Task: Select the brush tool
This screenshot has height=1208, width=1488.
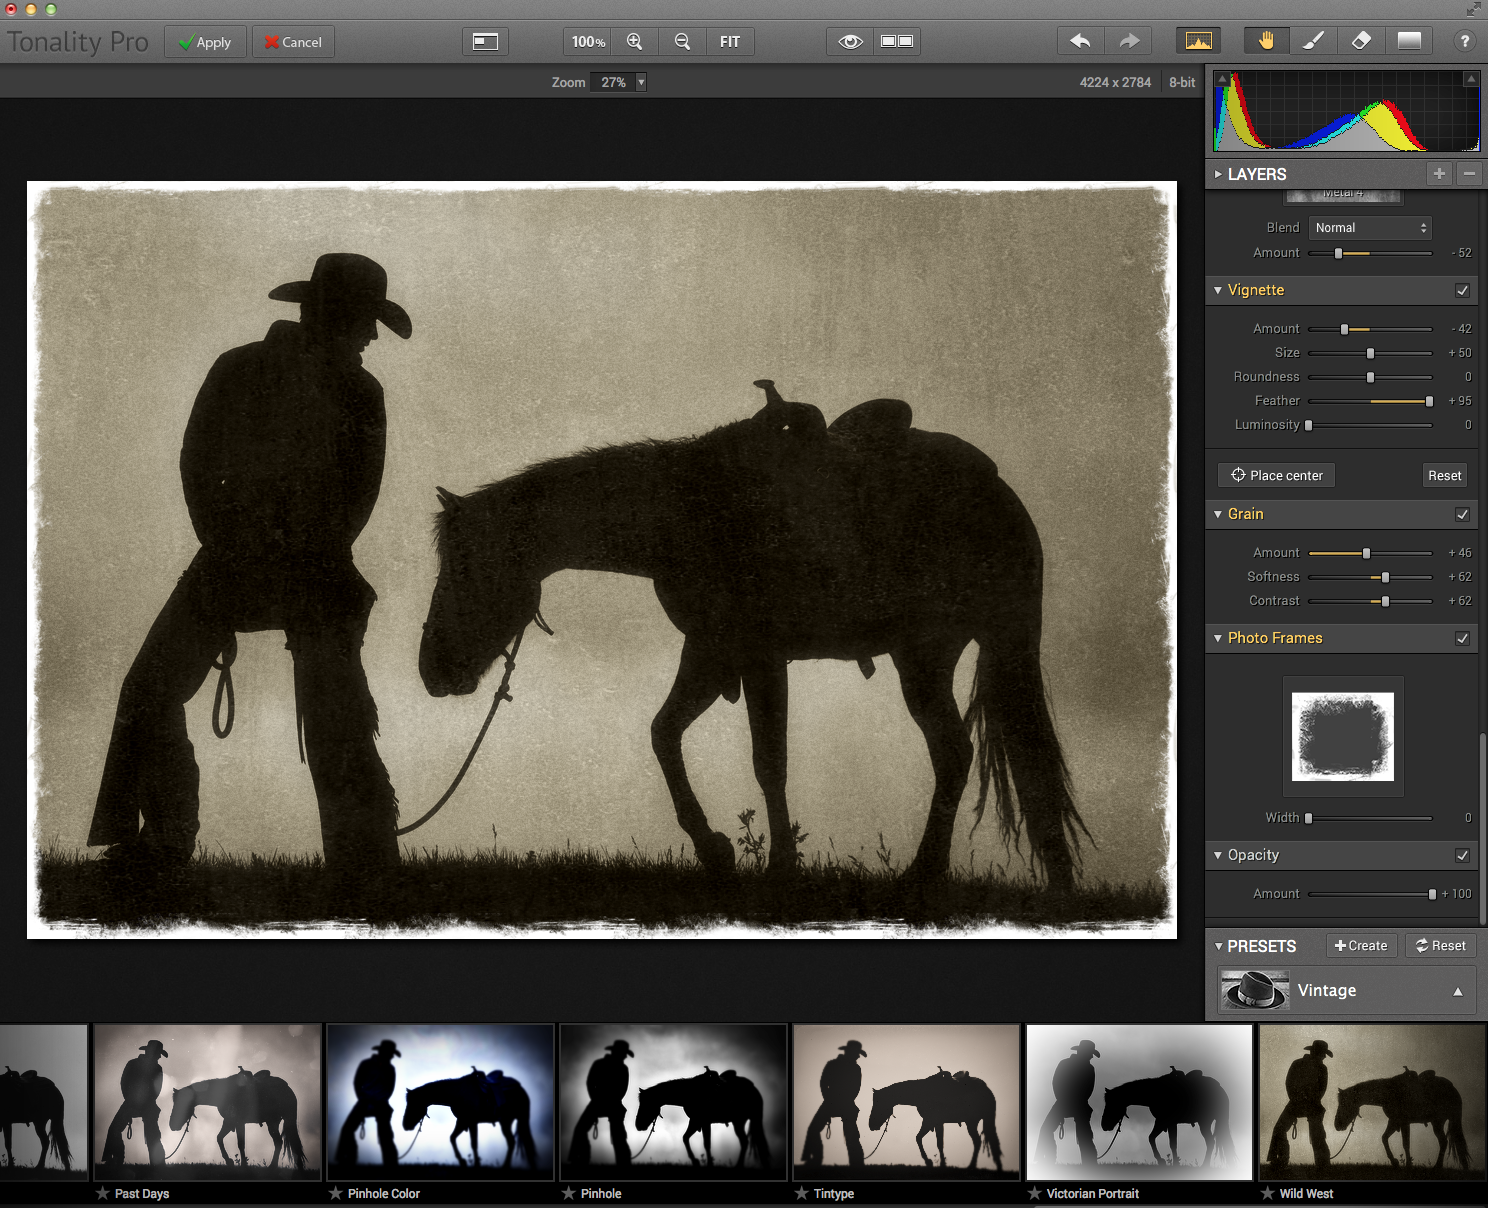Action: tap(1313, 41)
